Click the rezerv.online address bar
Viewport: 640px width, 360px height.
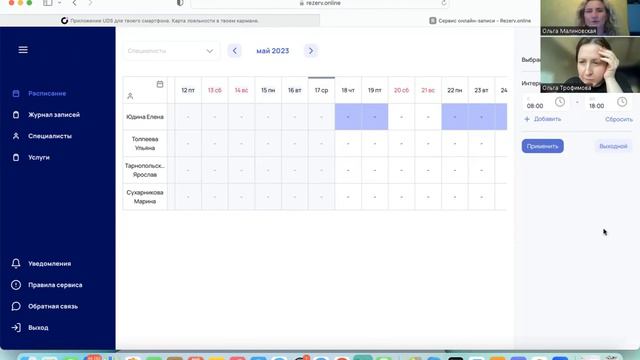(320, 3)
